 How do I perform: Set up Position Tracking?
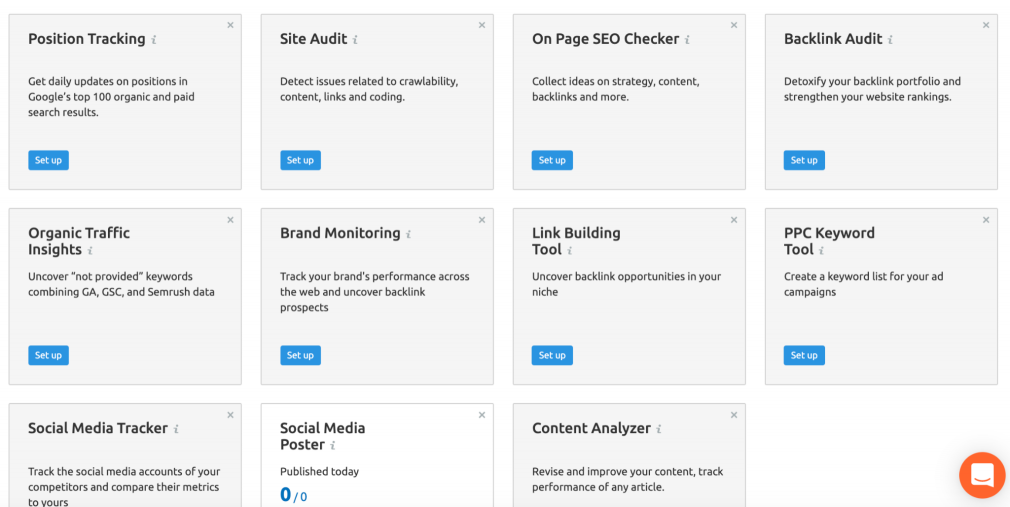pos(48,160)
